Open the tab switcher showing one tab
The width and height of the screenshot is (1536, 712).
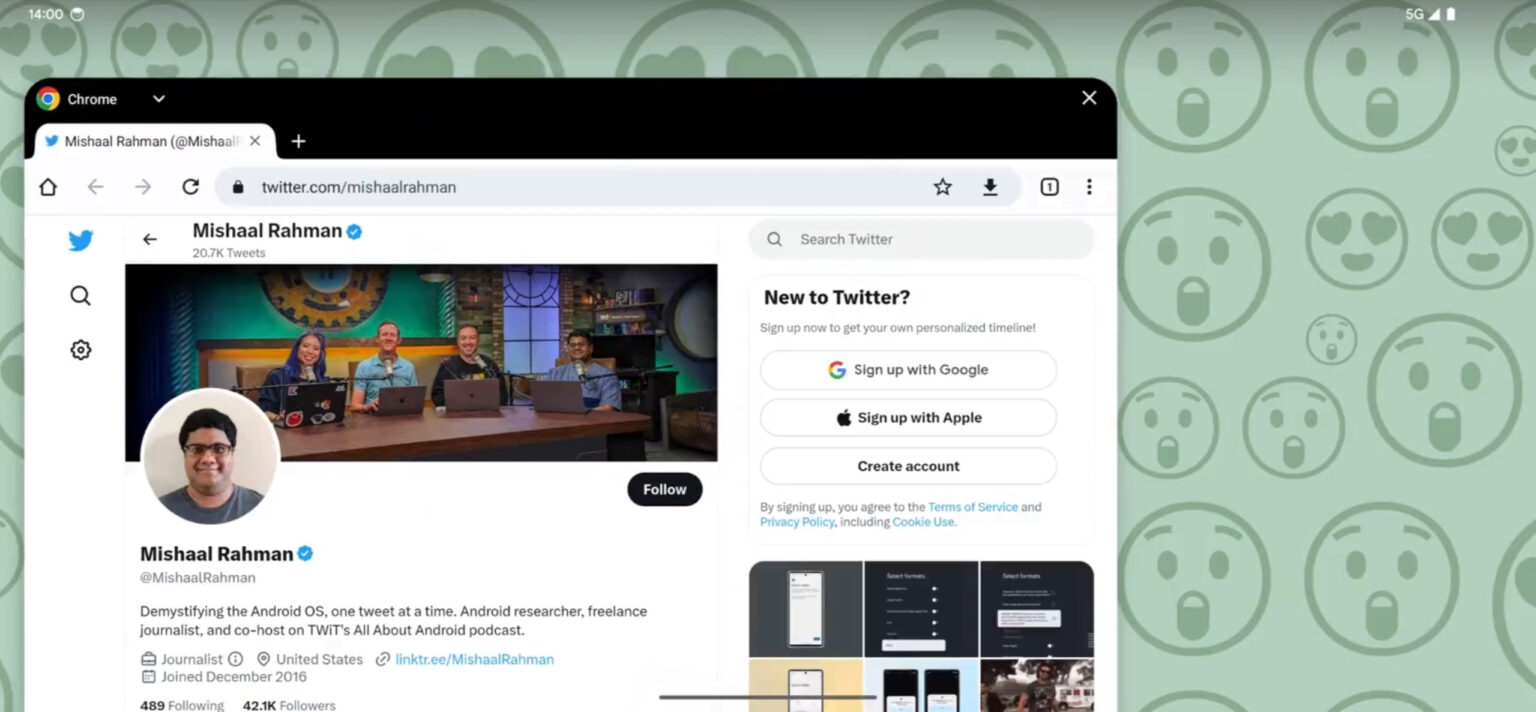(1048, 186)
